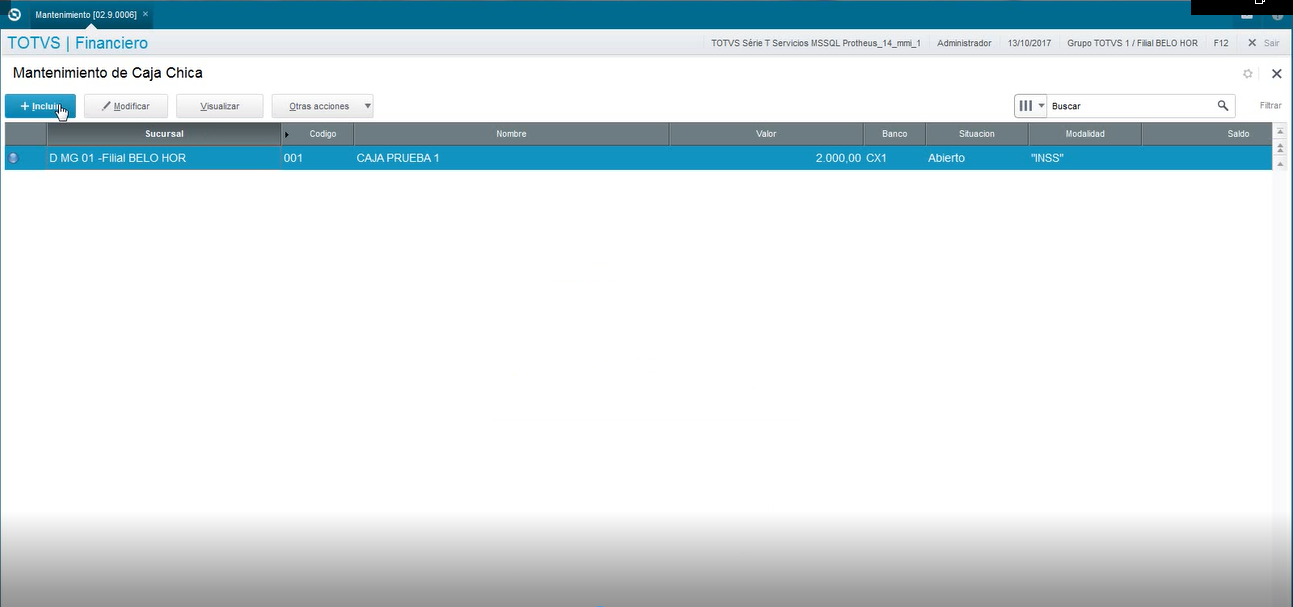Close the Mantenimiento de Caja Chica panel
Image resolution: width=1293 pixels, height=607 pixels.
coord(1276,74)
